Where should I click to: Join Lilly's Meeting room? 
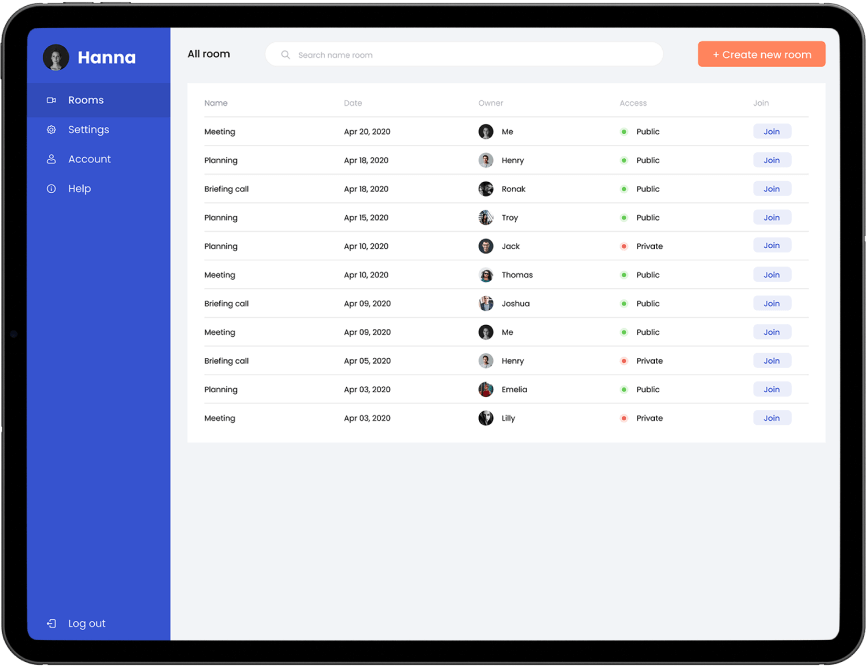tap(771, 418)
